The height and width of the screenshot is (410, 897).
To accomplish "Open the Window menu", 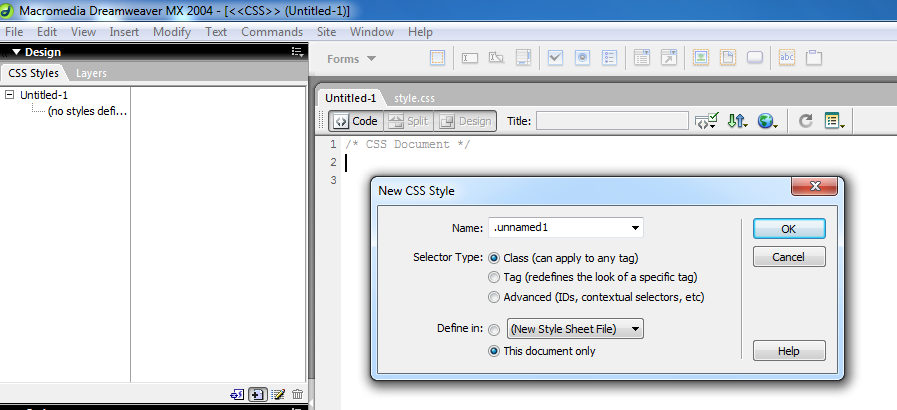I will tap(372, 32).
